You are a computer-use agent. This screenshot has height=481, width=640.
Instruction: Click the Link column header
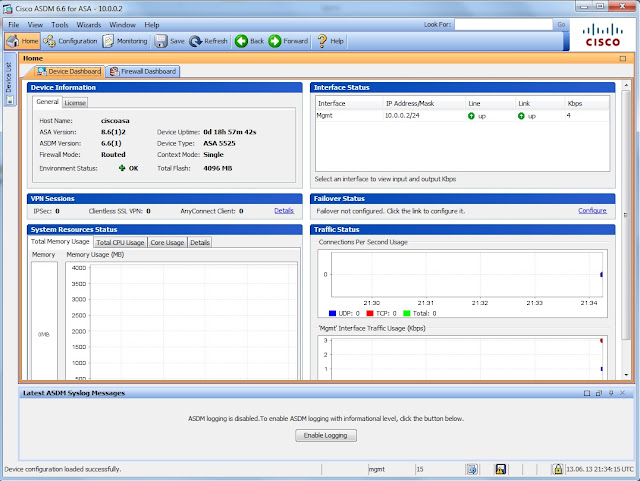[x=540, y=104]
